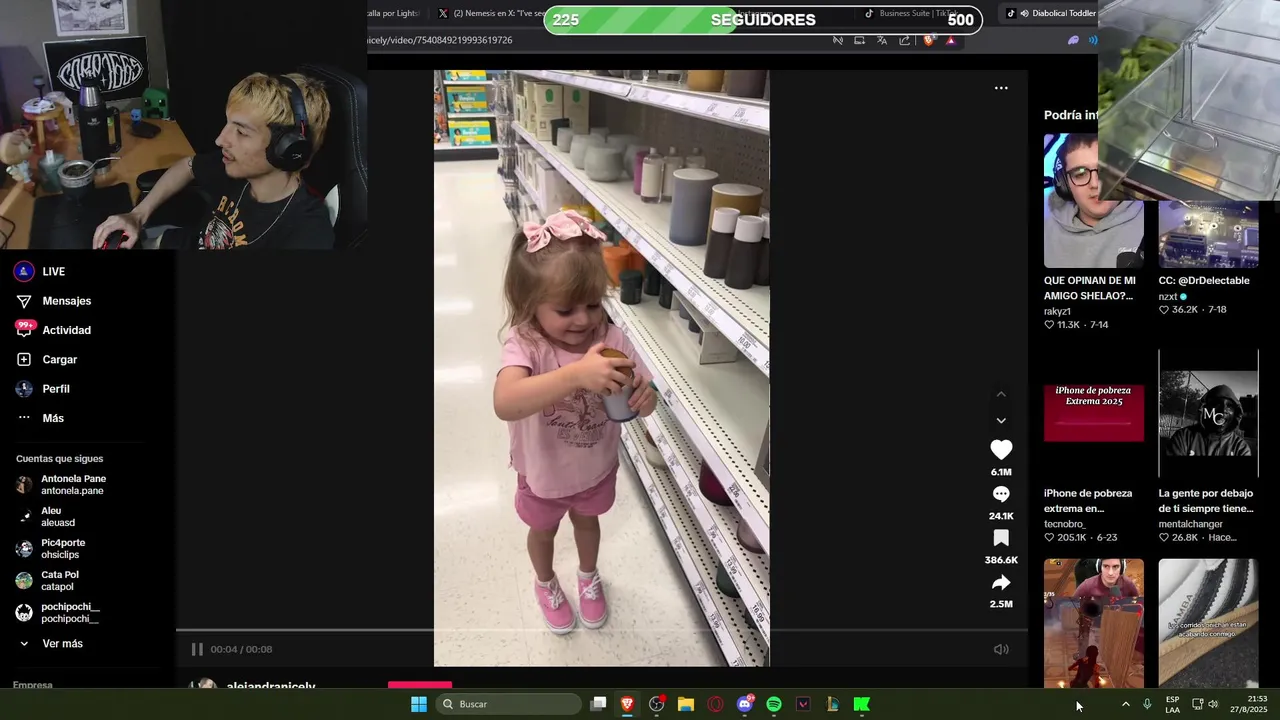Open Kick app from taskbar
The width and height of the screenshot is (1280, 720).
[x=861, y=704]
